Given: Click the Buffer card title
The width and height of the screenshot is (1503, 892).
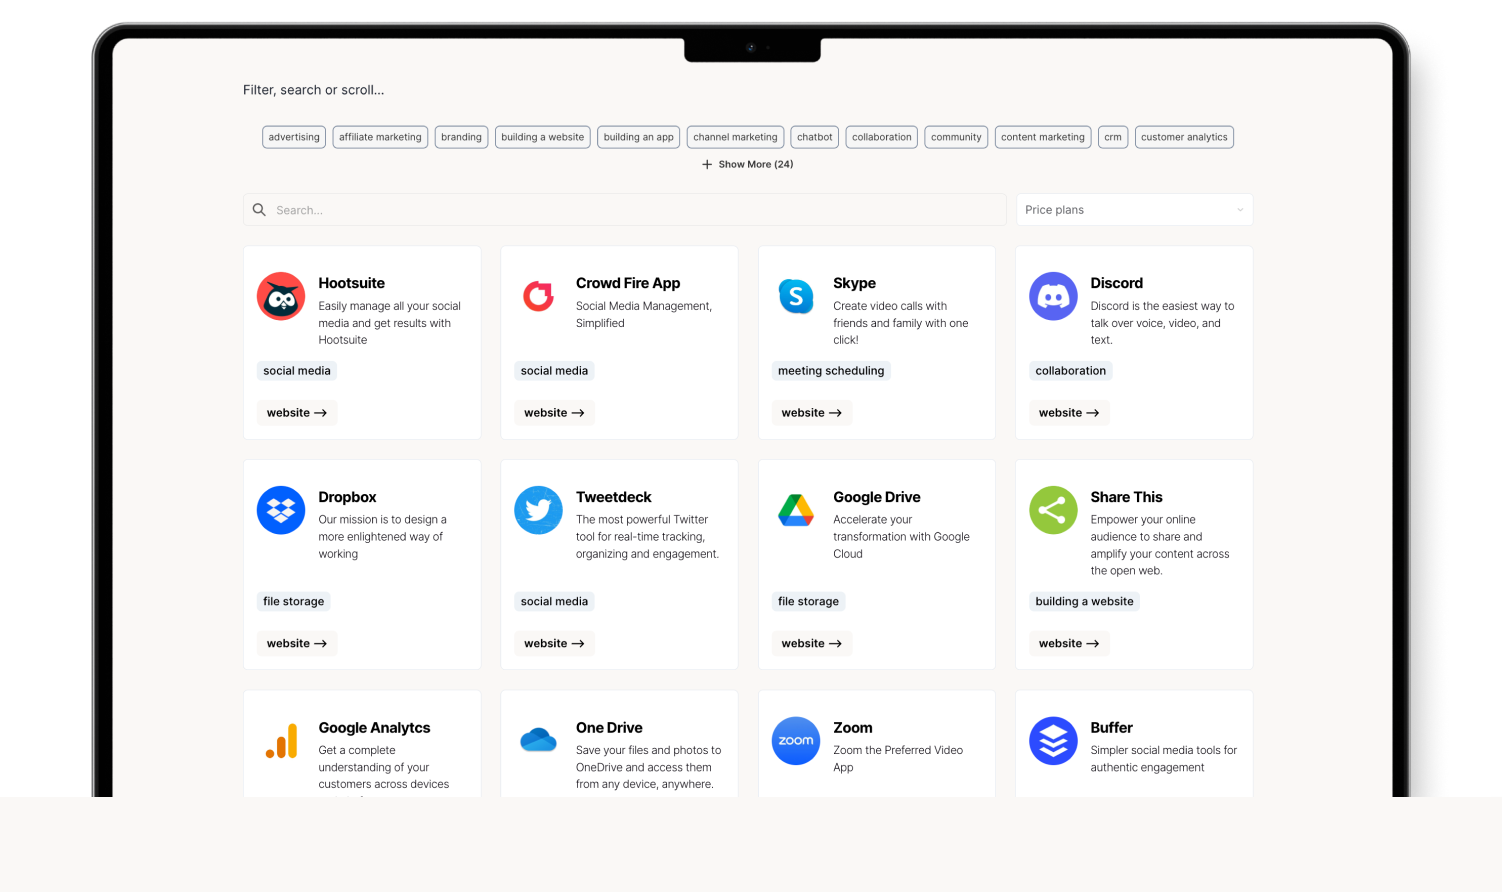Looking at the screenshot, I should click(1112, 728).
